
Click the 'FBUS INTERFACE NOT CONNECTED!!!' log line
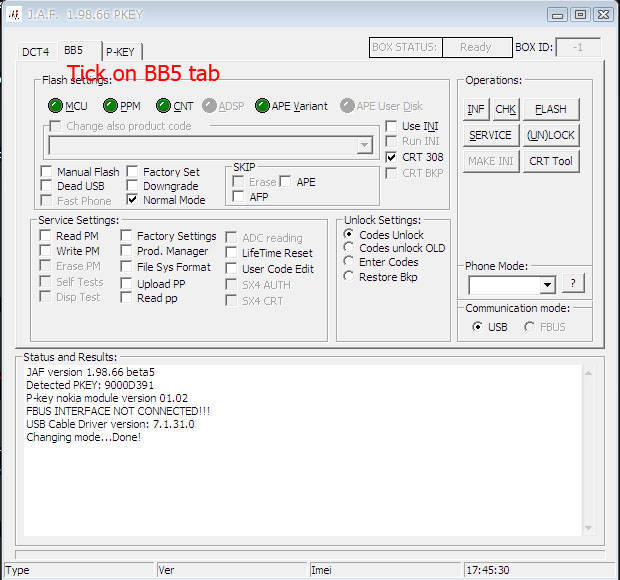pos(118,411)
